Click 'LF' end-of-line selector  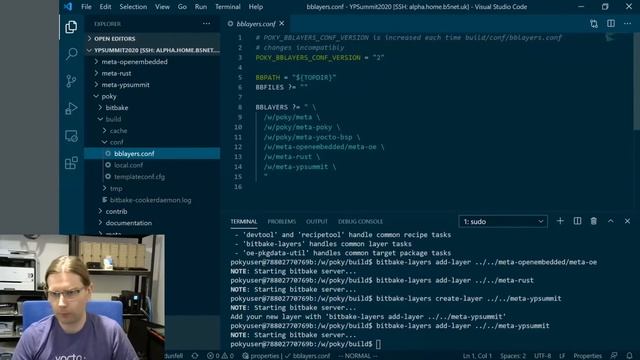[x=562, y=356]
